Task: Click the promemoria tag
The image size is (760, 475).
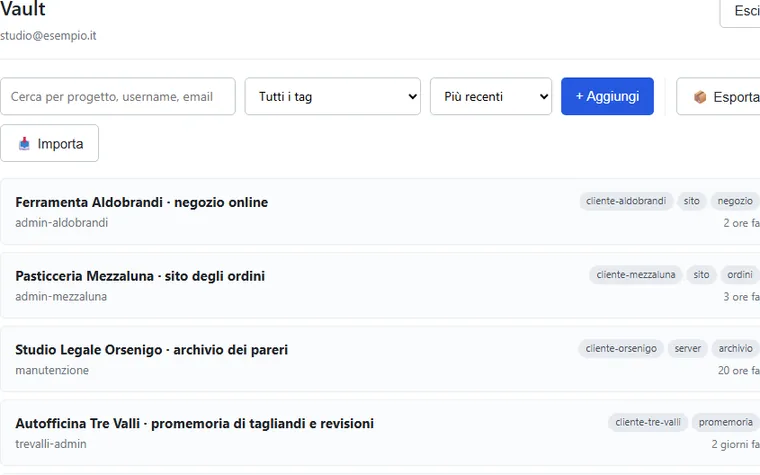Action: 725,422
